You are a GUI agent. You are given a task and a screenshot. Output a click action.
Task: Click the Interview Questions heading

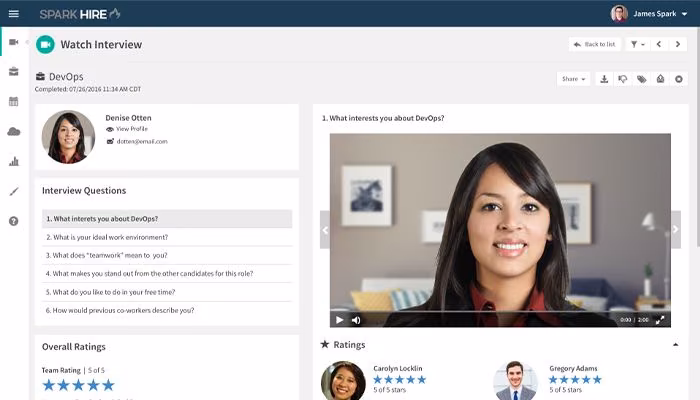point(84,191)
